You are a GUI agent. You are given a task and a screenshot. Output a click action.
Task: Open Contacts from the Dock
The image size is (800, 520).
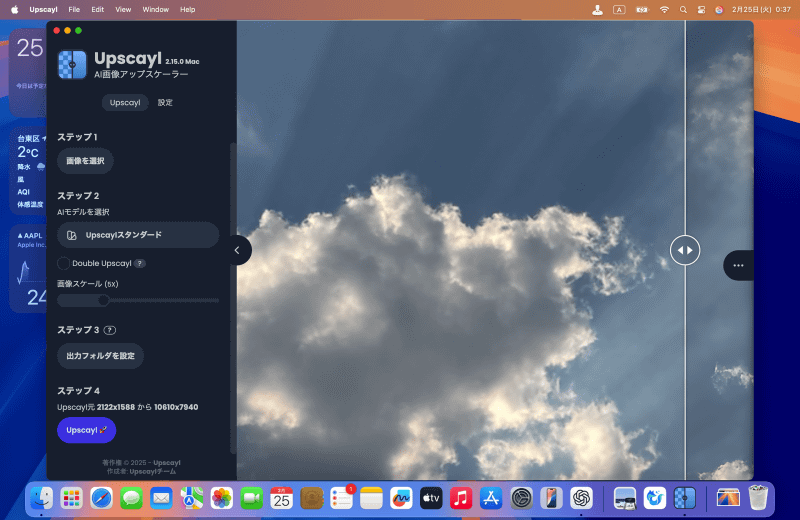tap(311, 498)
